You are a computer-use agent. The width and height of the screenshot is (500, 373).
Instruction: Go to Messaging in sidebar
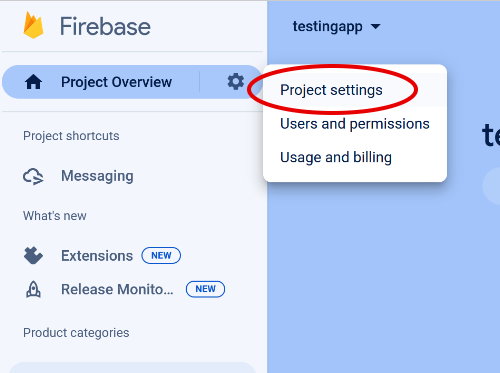click(x=97, y=176)
